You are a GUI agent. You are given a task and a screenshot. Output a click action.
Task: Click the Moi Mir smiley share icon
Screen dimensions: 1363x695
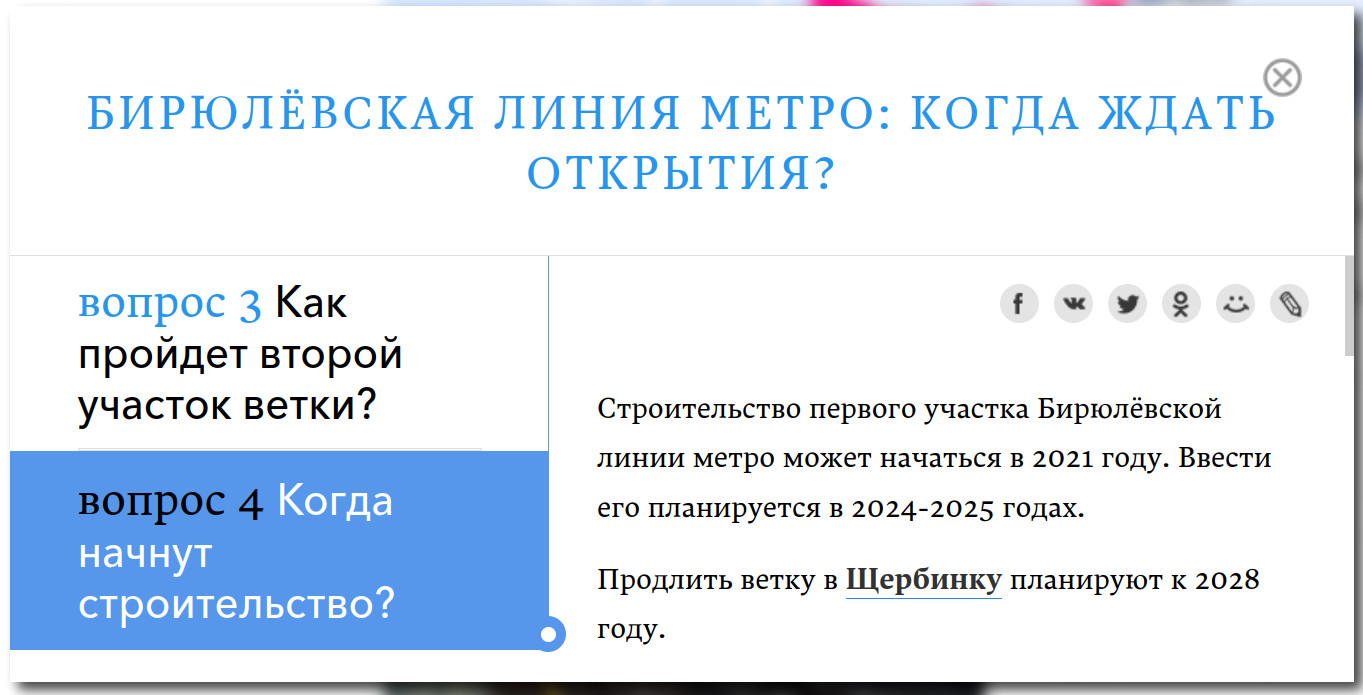pos(1235,303)
